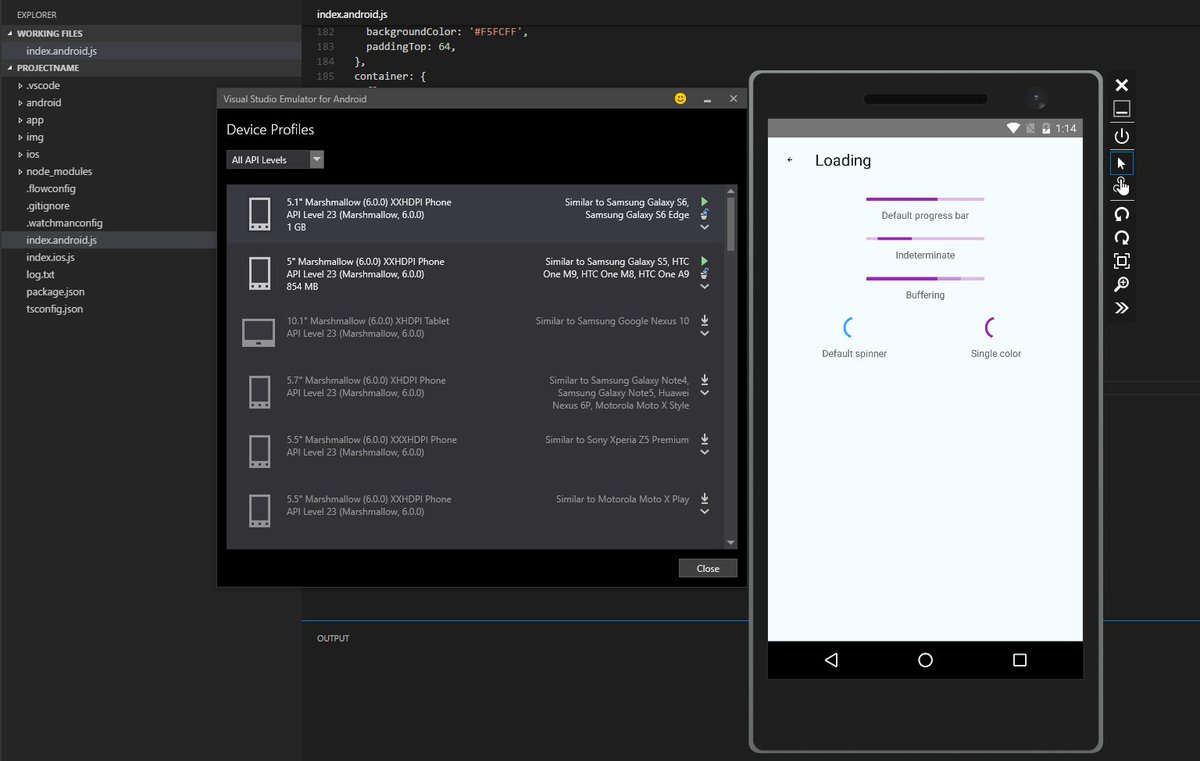Click the OUTPUT panel header
This screenshot has height=761, width=1200.
pyautogui.click(x=333, y=638)
